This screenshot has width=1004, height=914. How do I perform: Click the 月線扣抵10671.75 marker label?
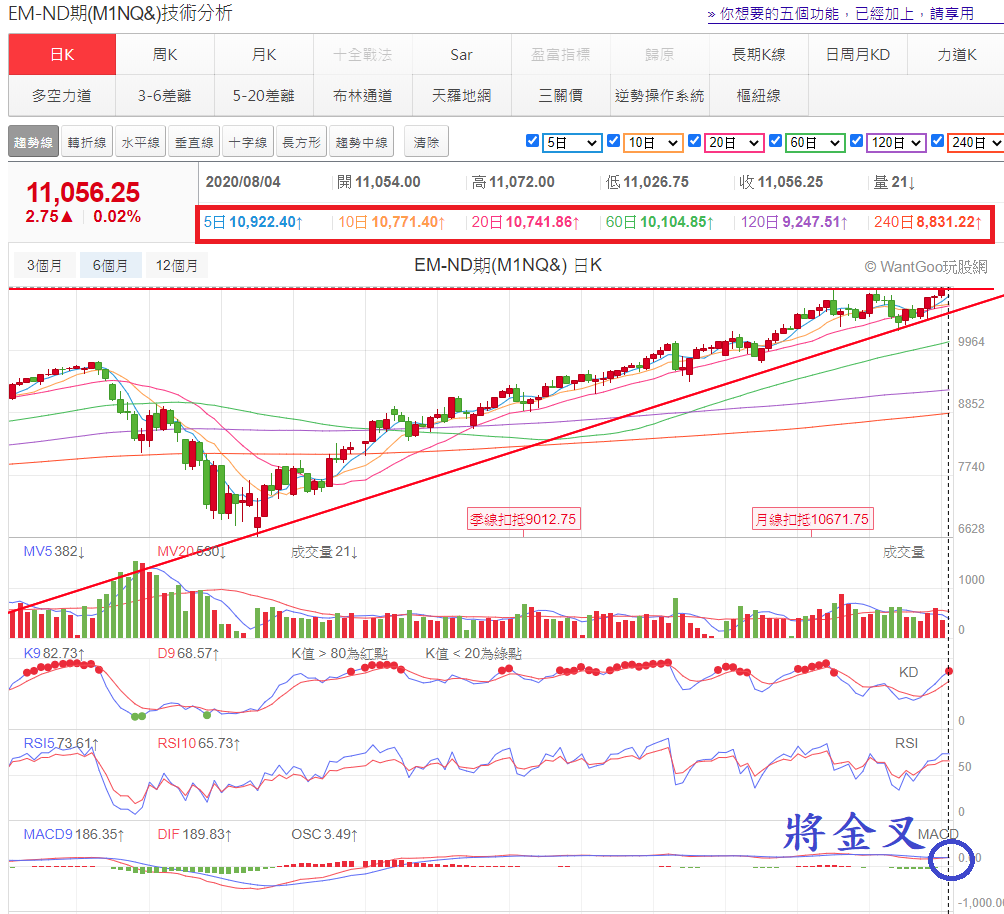[x=813, y=519]
